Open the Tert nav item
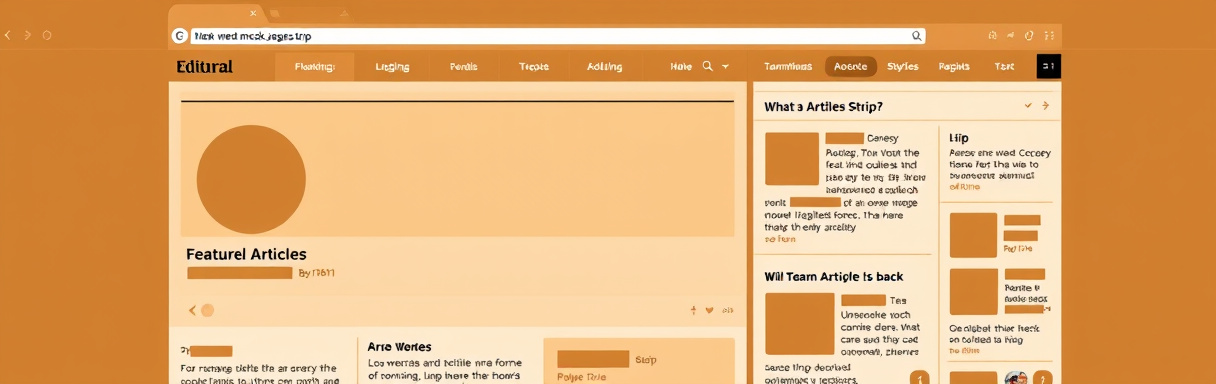The height and width of the screenshot is (384, 1216). [1004, 67]
